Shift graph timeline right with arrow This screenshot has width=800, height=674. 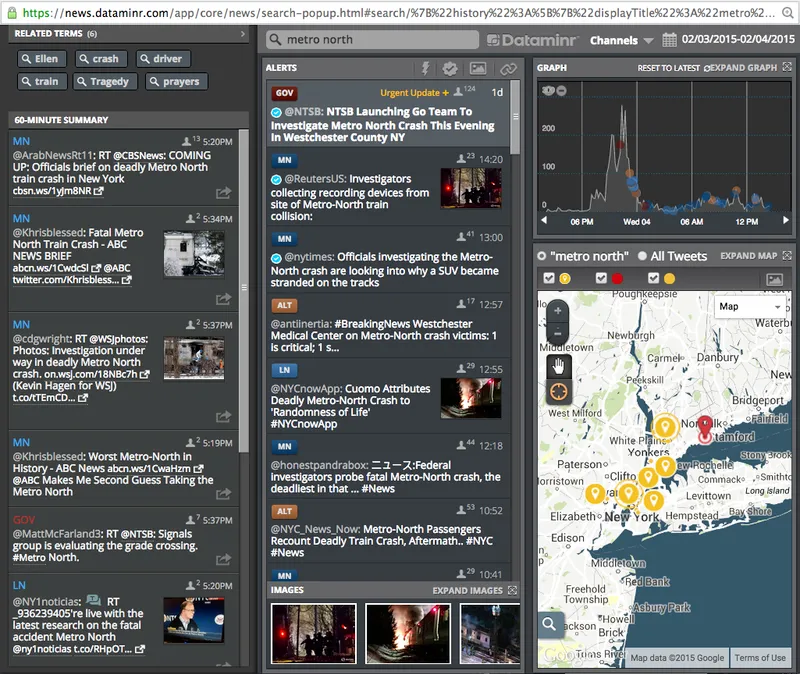coord(786,220)
